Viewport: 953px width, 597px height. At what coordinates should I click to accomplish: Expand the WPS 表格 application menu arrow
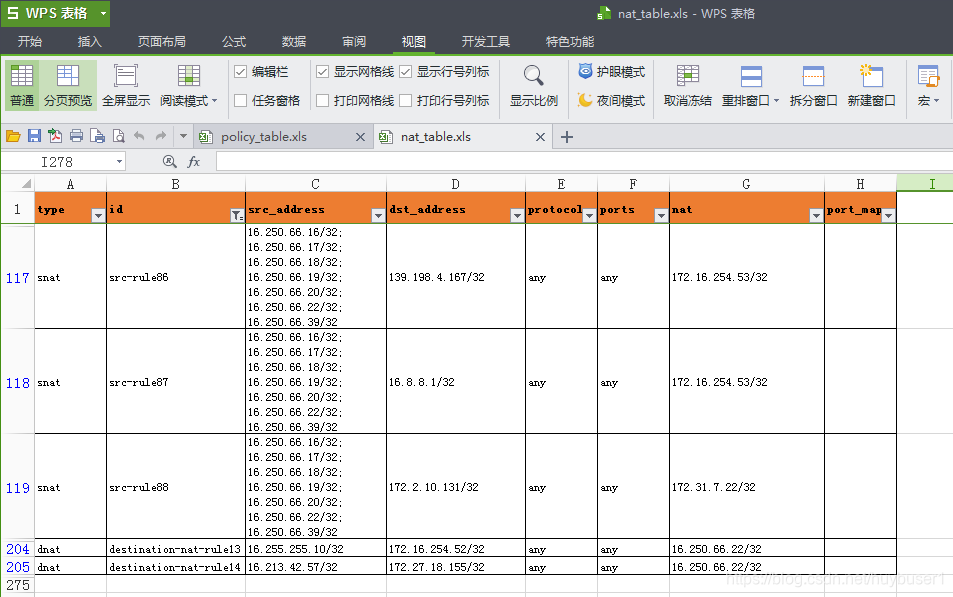103,13
